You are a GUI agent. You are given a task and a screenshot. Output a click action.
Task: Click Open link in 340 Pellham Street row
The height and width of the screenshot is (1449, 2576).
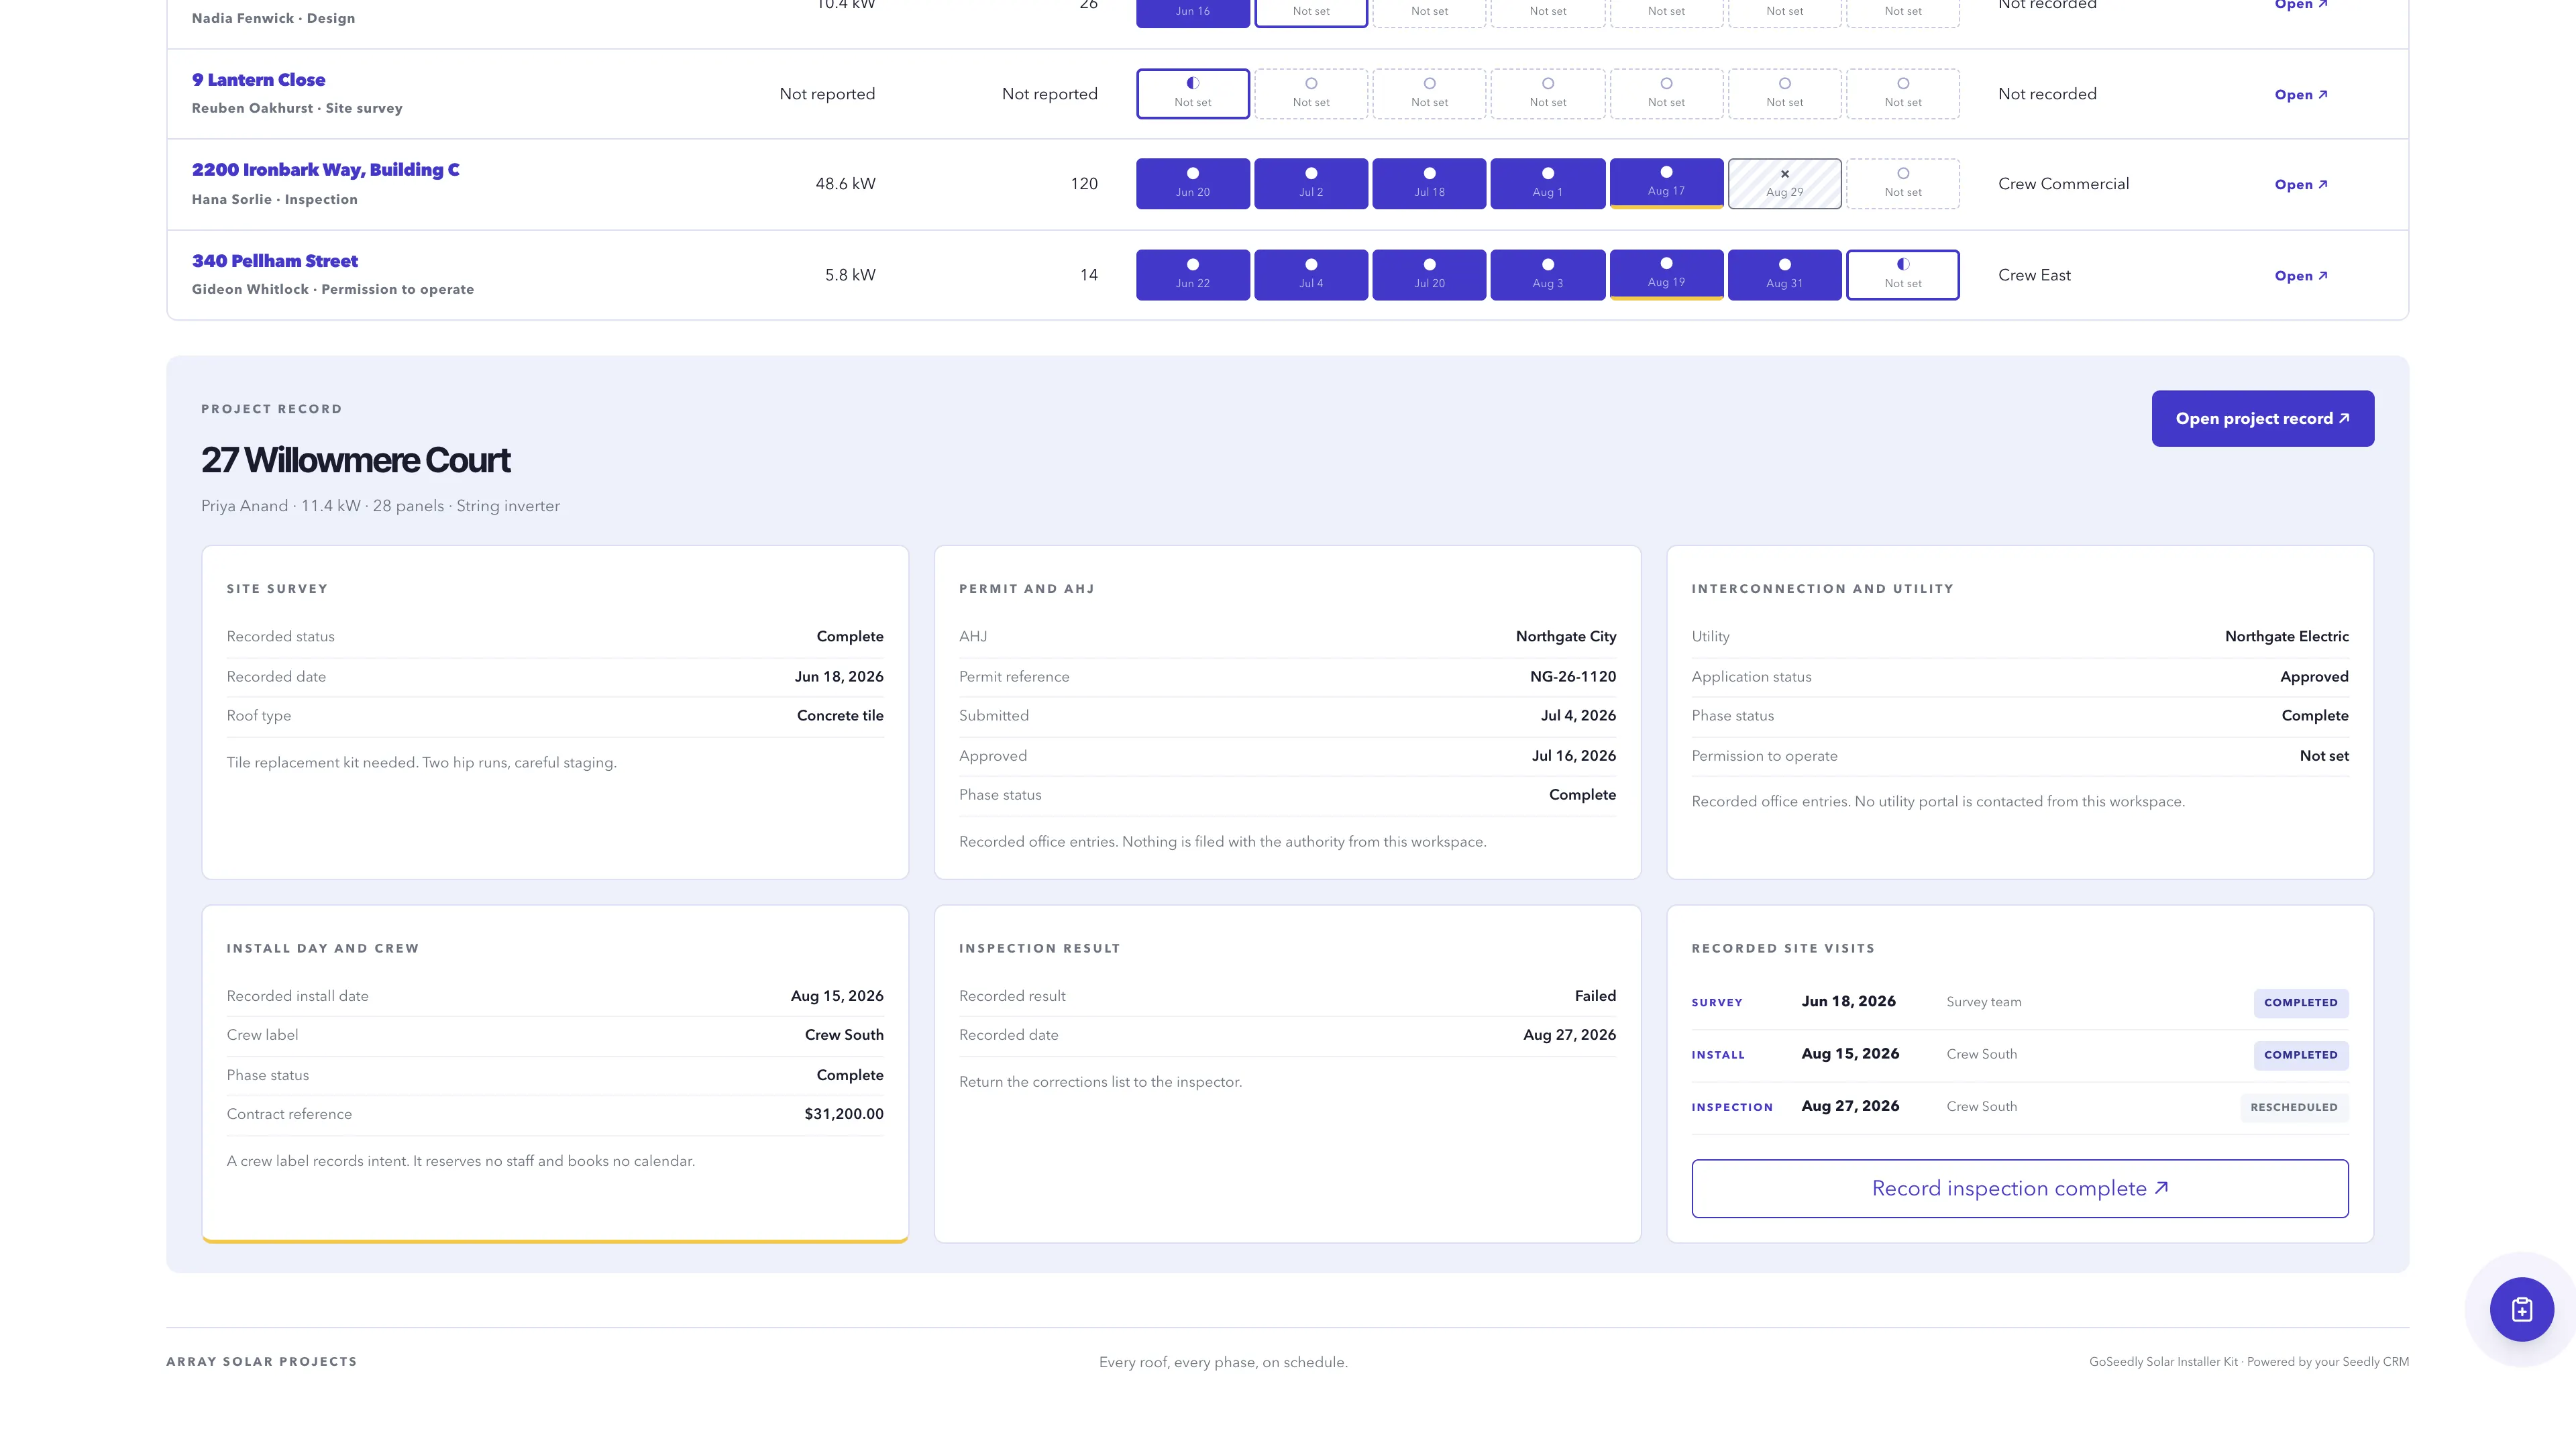point(2300,276)
